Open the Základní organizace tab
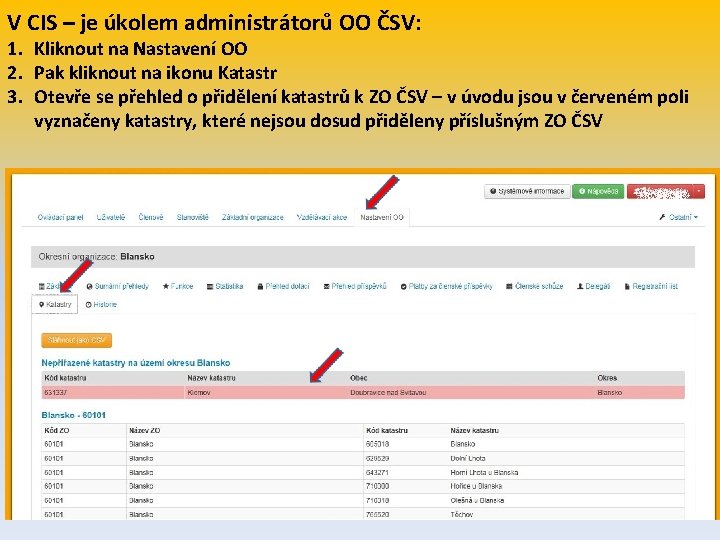Viewport: 720px width, 540px height. click(x=253, y=217)
